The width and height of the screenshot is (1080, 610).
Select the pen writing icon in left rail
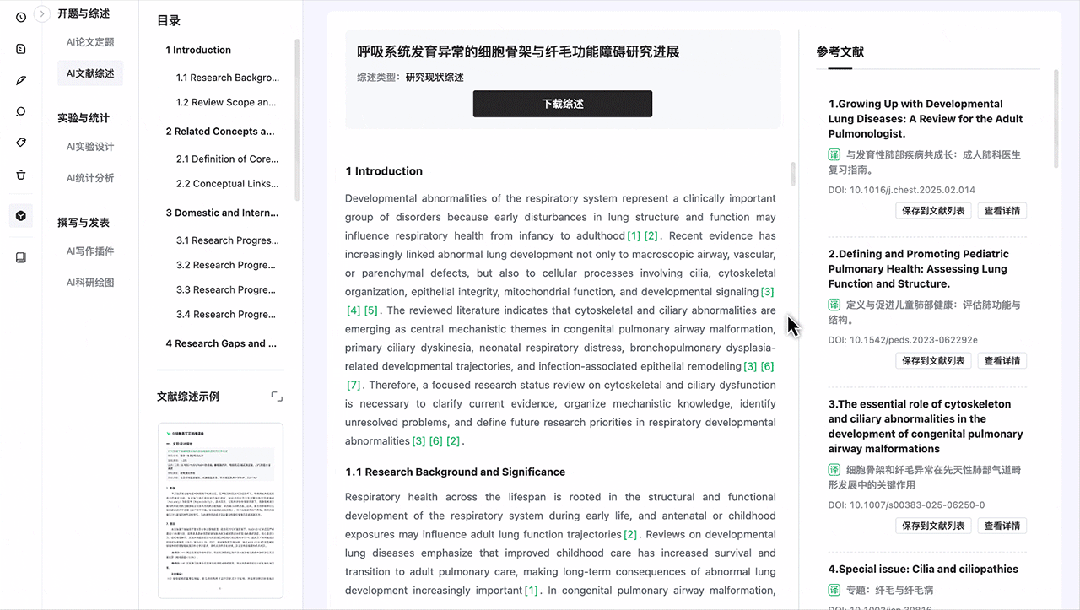tap(21, 81)
